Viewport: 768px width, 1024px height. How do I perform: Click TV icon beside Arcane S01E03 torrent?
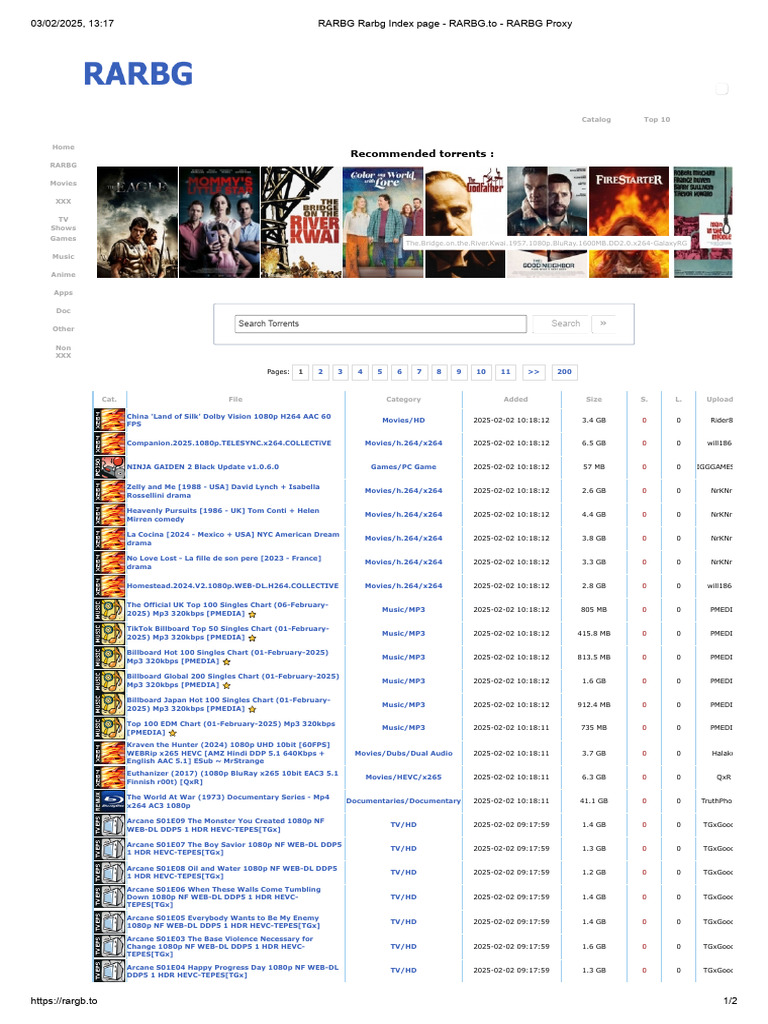point(109,946)
